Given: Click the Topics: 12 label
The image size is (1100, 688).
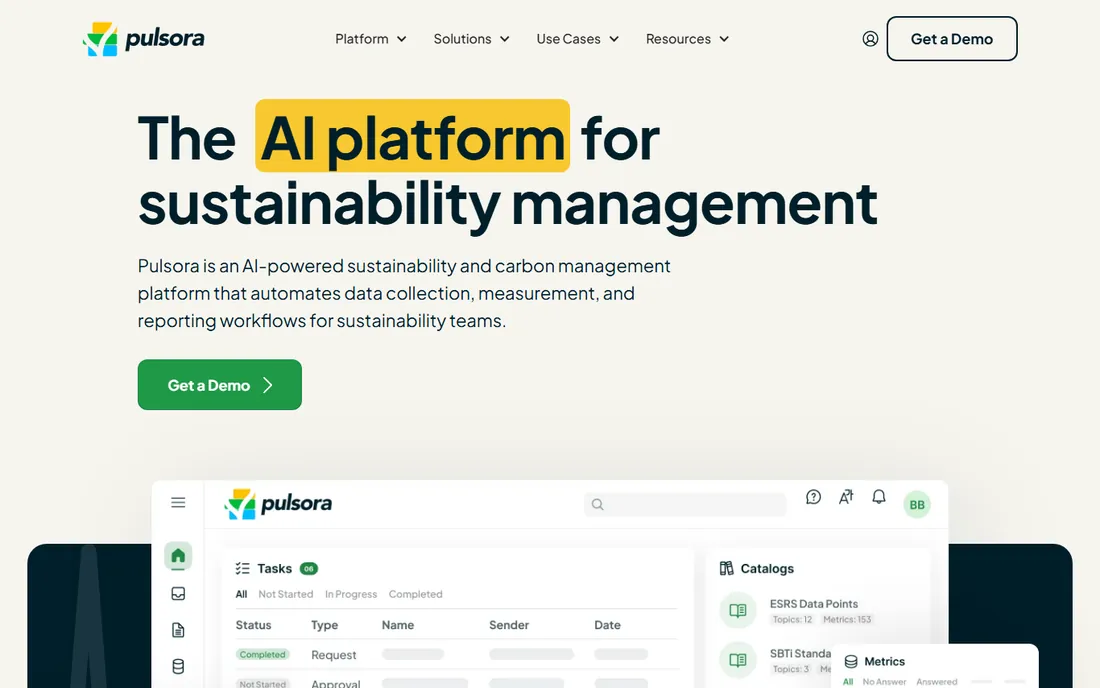Looking at the screenshot, I should 792,619.
